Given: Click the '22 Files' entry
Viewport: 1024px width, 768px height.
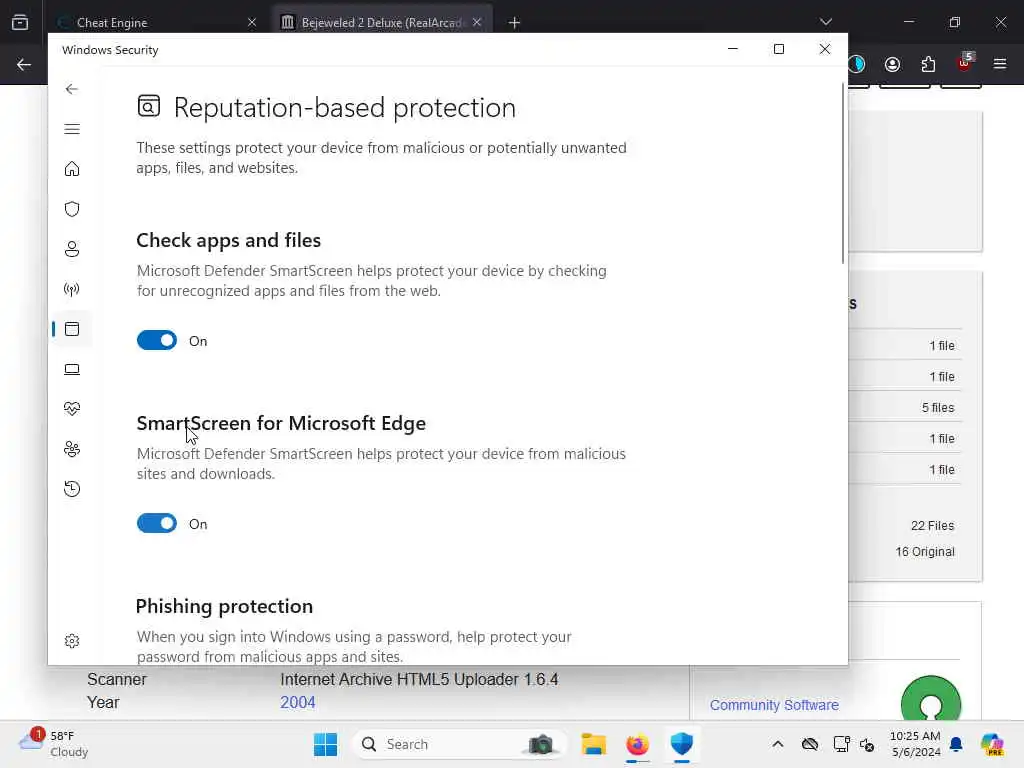Looking at the screenshot, I should (x=933, y=526).
